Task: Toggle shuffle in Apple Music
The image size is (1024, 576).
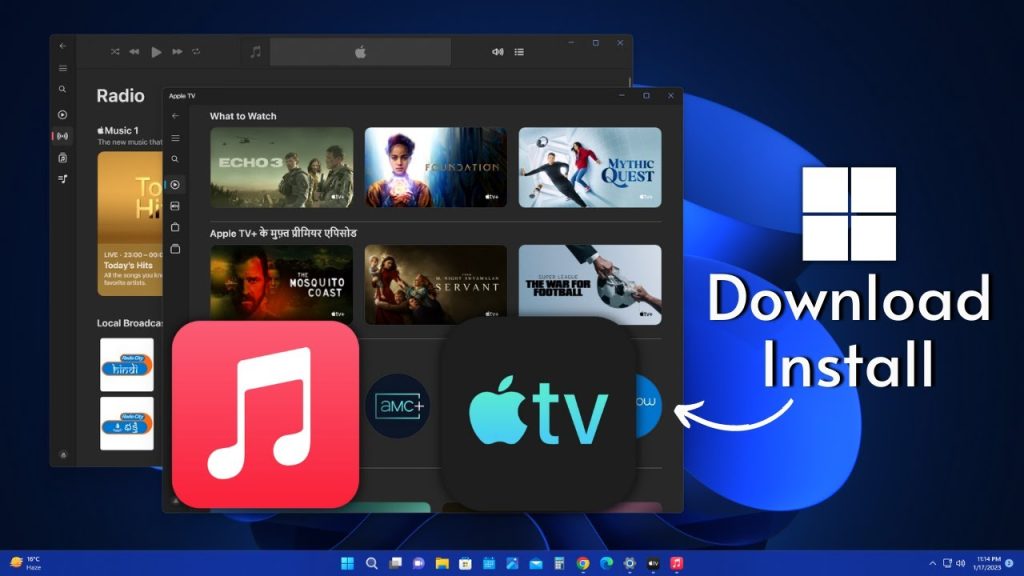Action: click(x=115, y=52)
